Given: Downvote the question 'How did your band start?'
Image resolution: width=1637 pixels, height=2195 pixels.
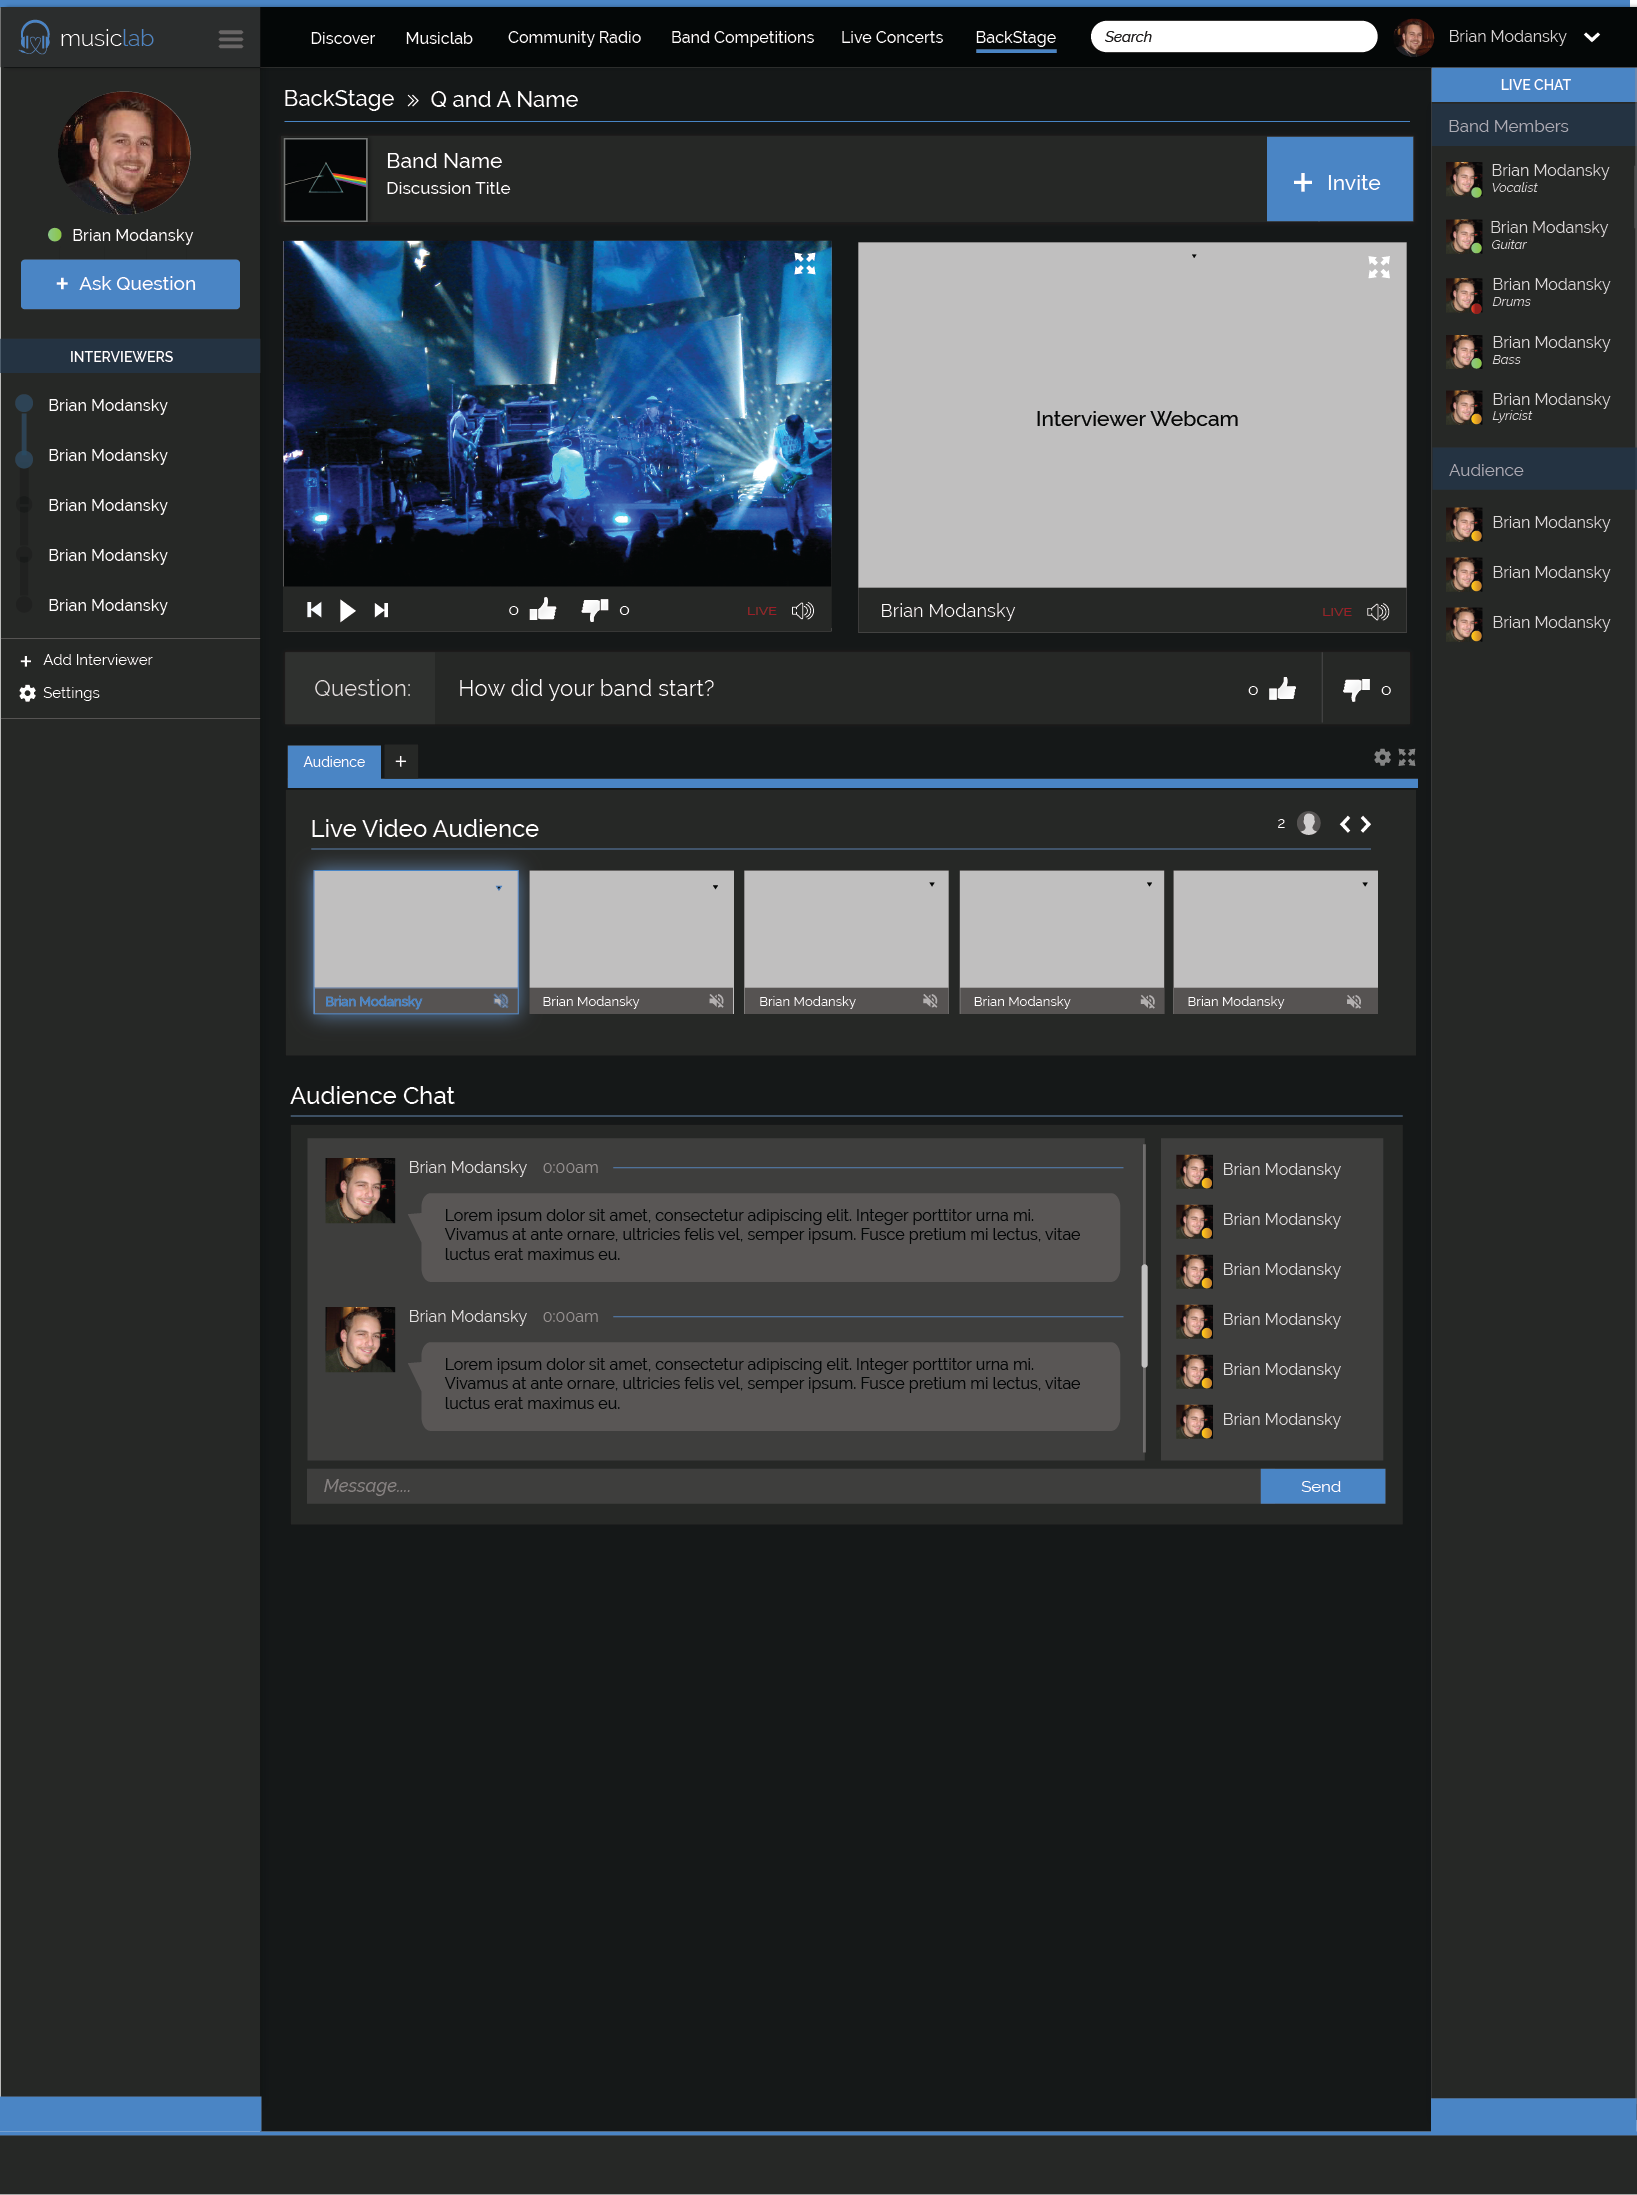Looking at the screenshot, I should [1357, 690].
